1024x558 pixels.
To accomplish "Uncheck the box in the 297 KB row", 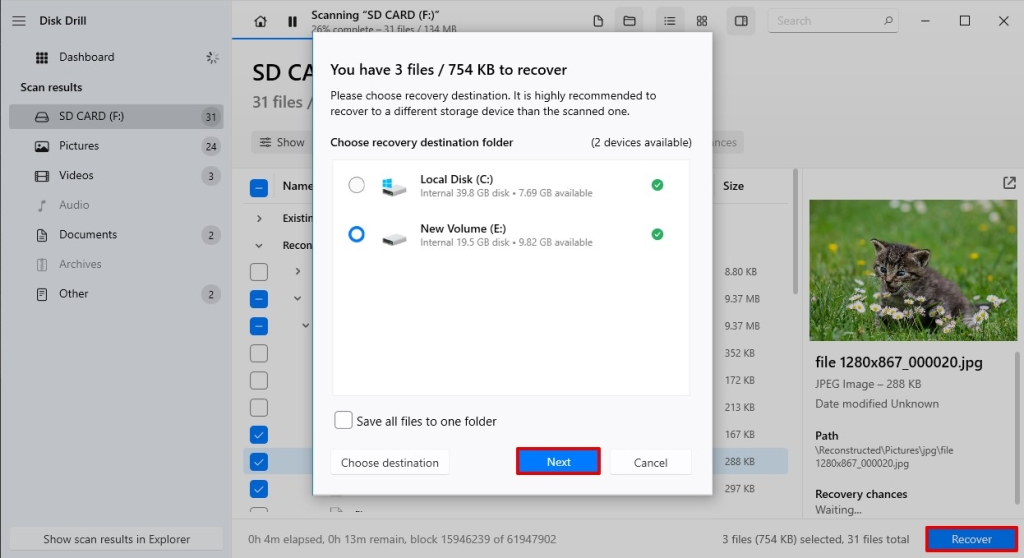I will (259, 489).
